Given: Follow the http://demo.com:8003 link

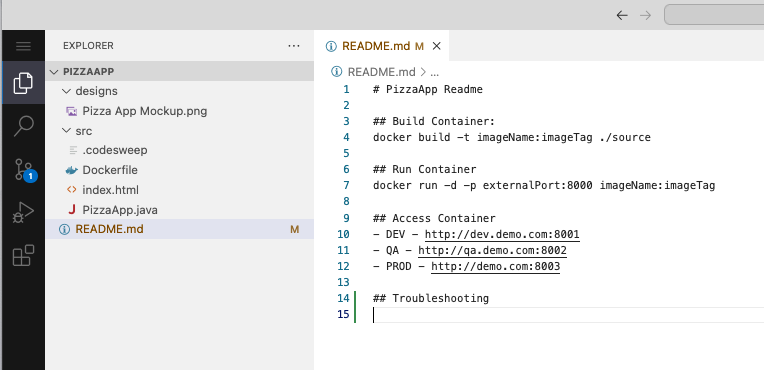Looking at the screenshot, I should point(496,267).
